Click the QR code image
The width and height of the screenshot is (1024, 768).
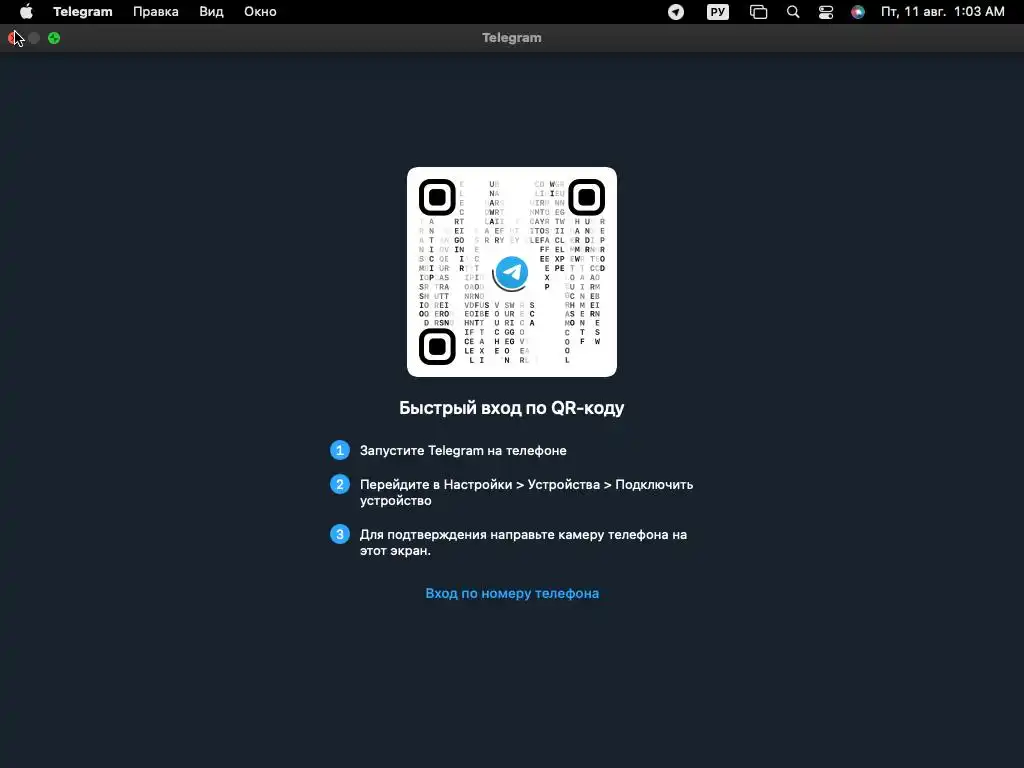tap(512, 272)
